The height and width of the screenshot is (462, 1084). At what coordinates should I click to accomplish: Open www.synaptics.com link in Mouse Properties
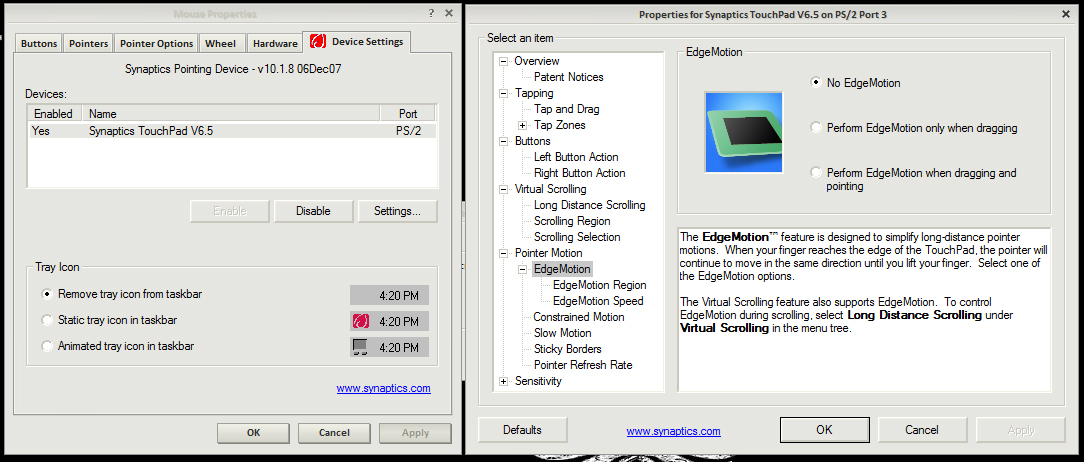coord(384,389)
